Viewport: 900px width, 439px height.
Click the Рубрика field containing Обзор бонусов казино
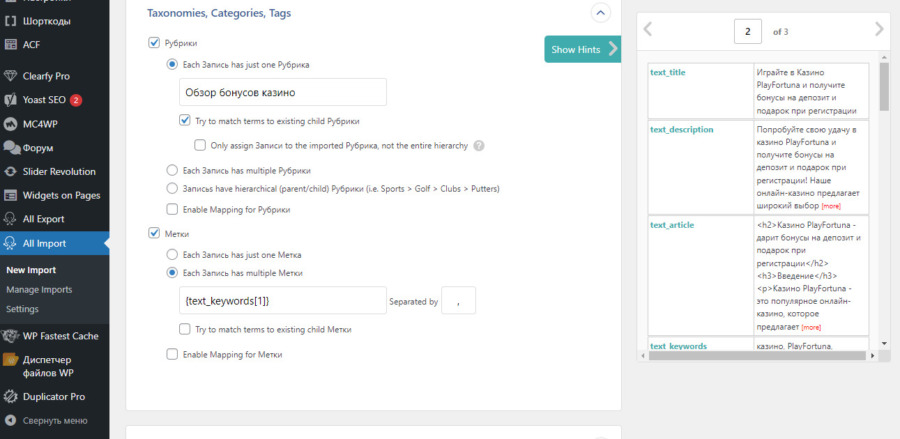[x=282, y=92]
